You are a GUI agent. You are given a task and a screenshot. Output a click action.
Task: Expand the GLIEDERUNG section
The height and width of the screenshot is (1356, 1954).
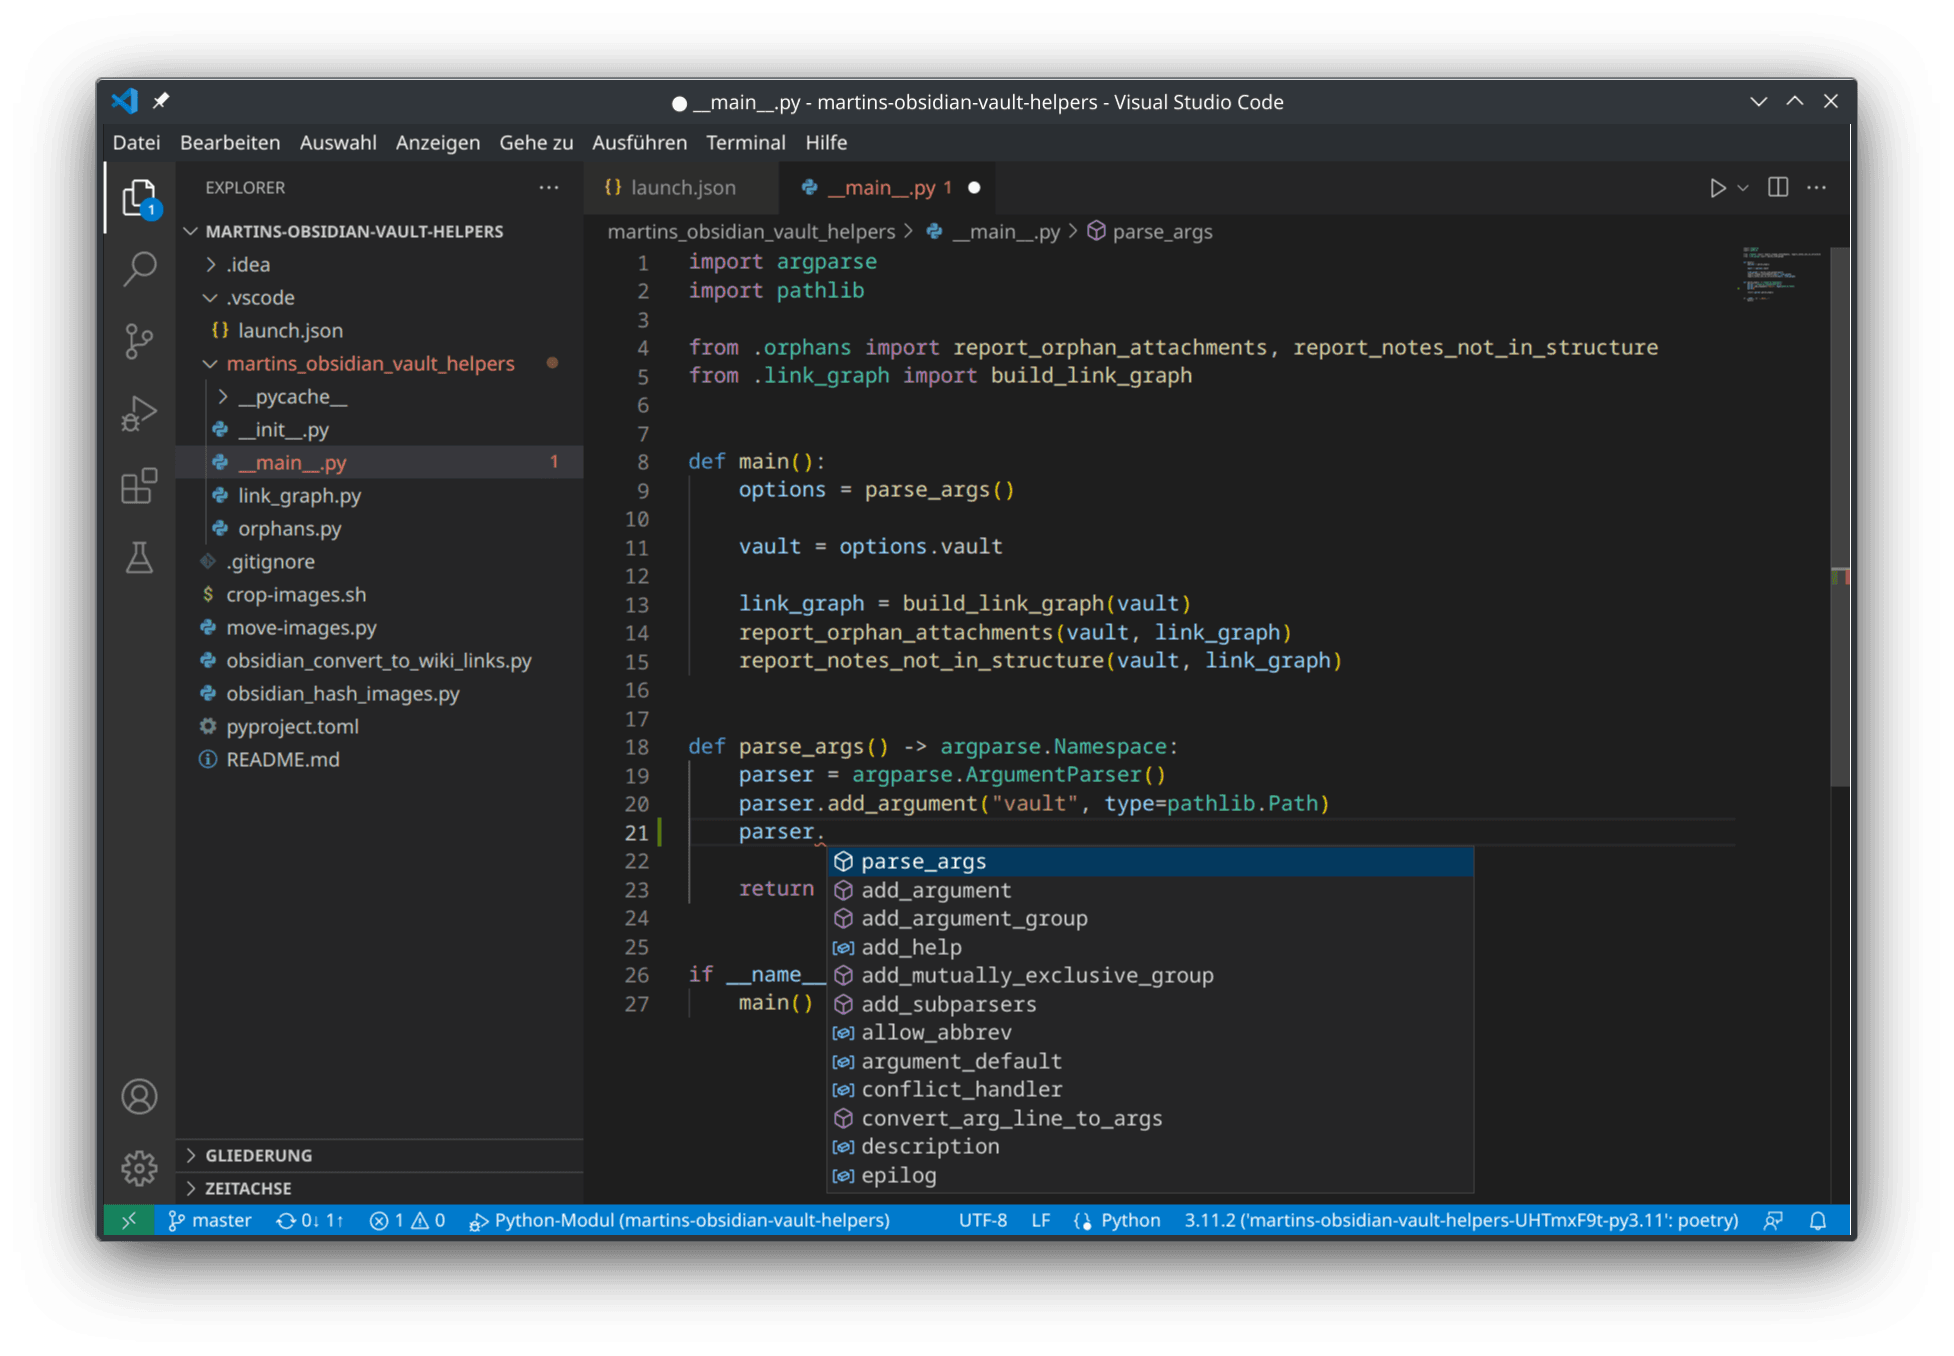(x=258, y=1155)
